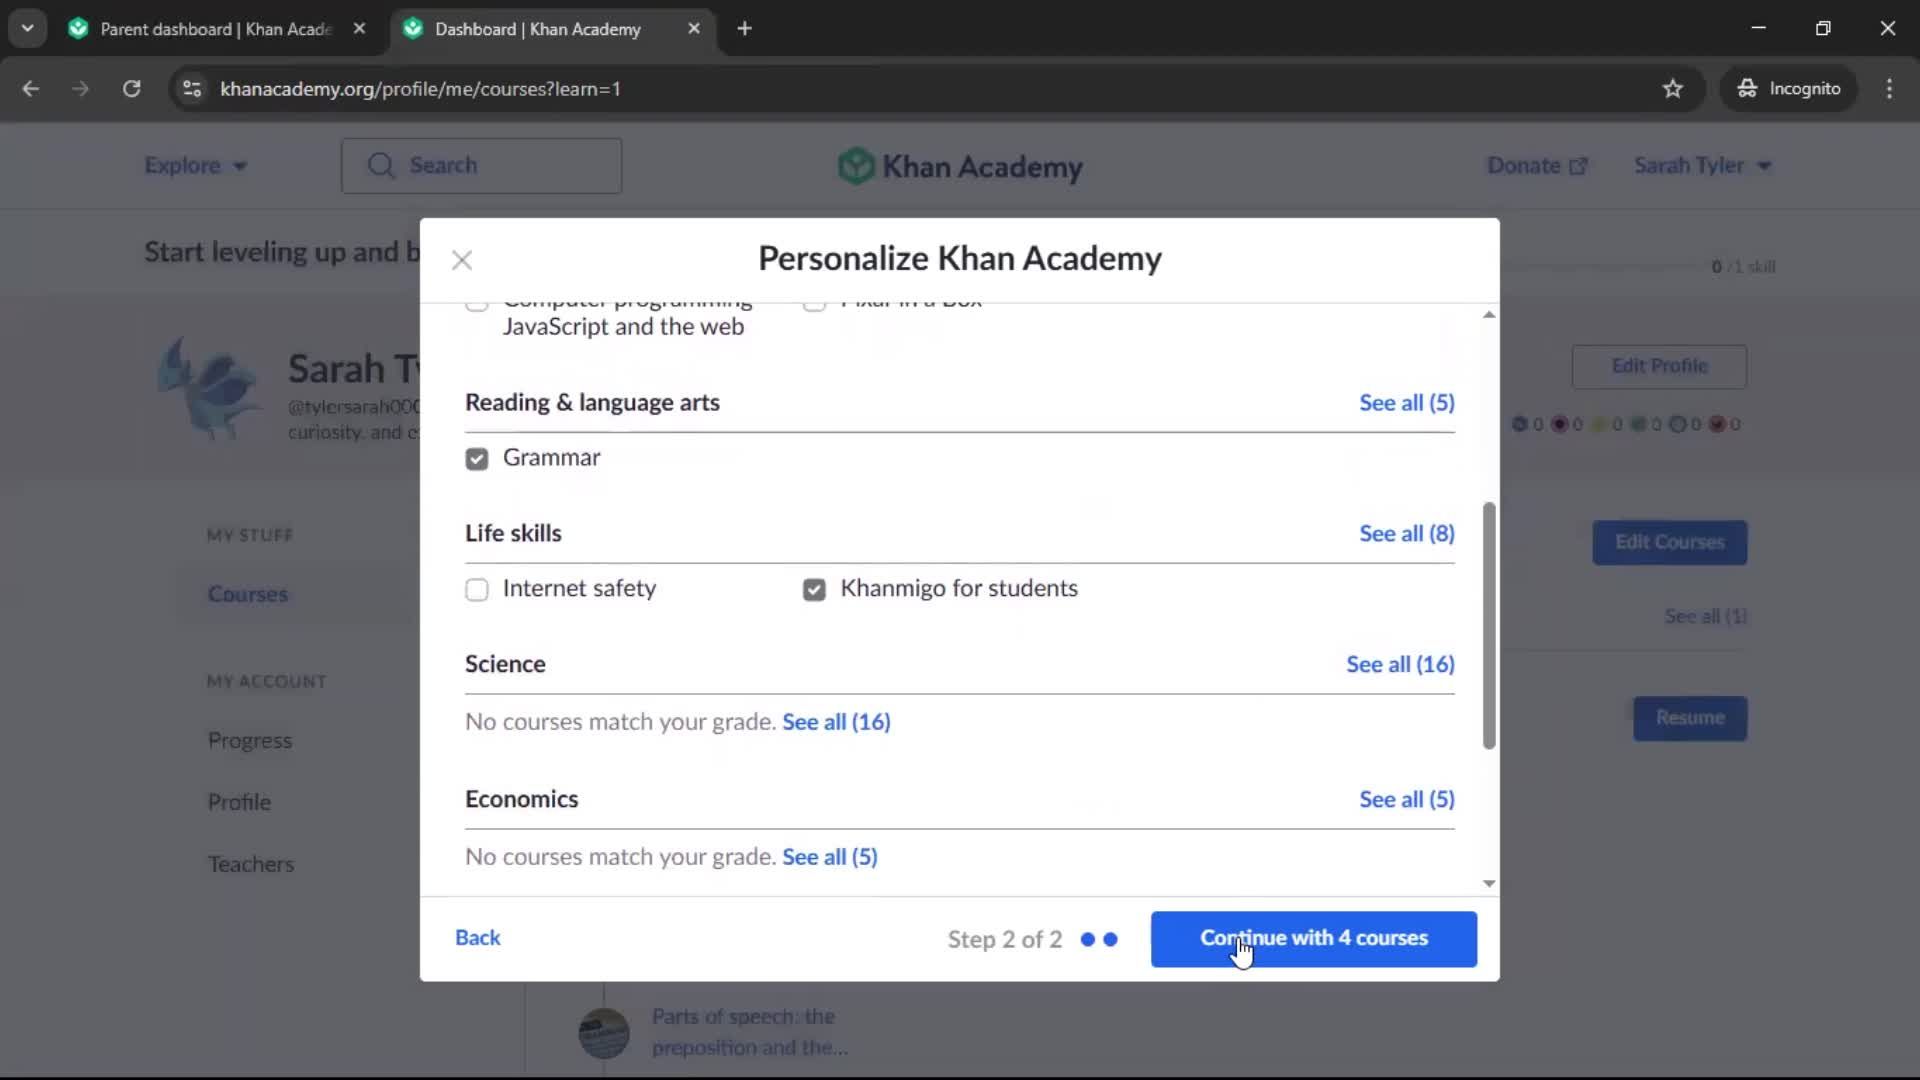
Task: Open Progress in My Account sidebar
Action: pos(250,741)
